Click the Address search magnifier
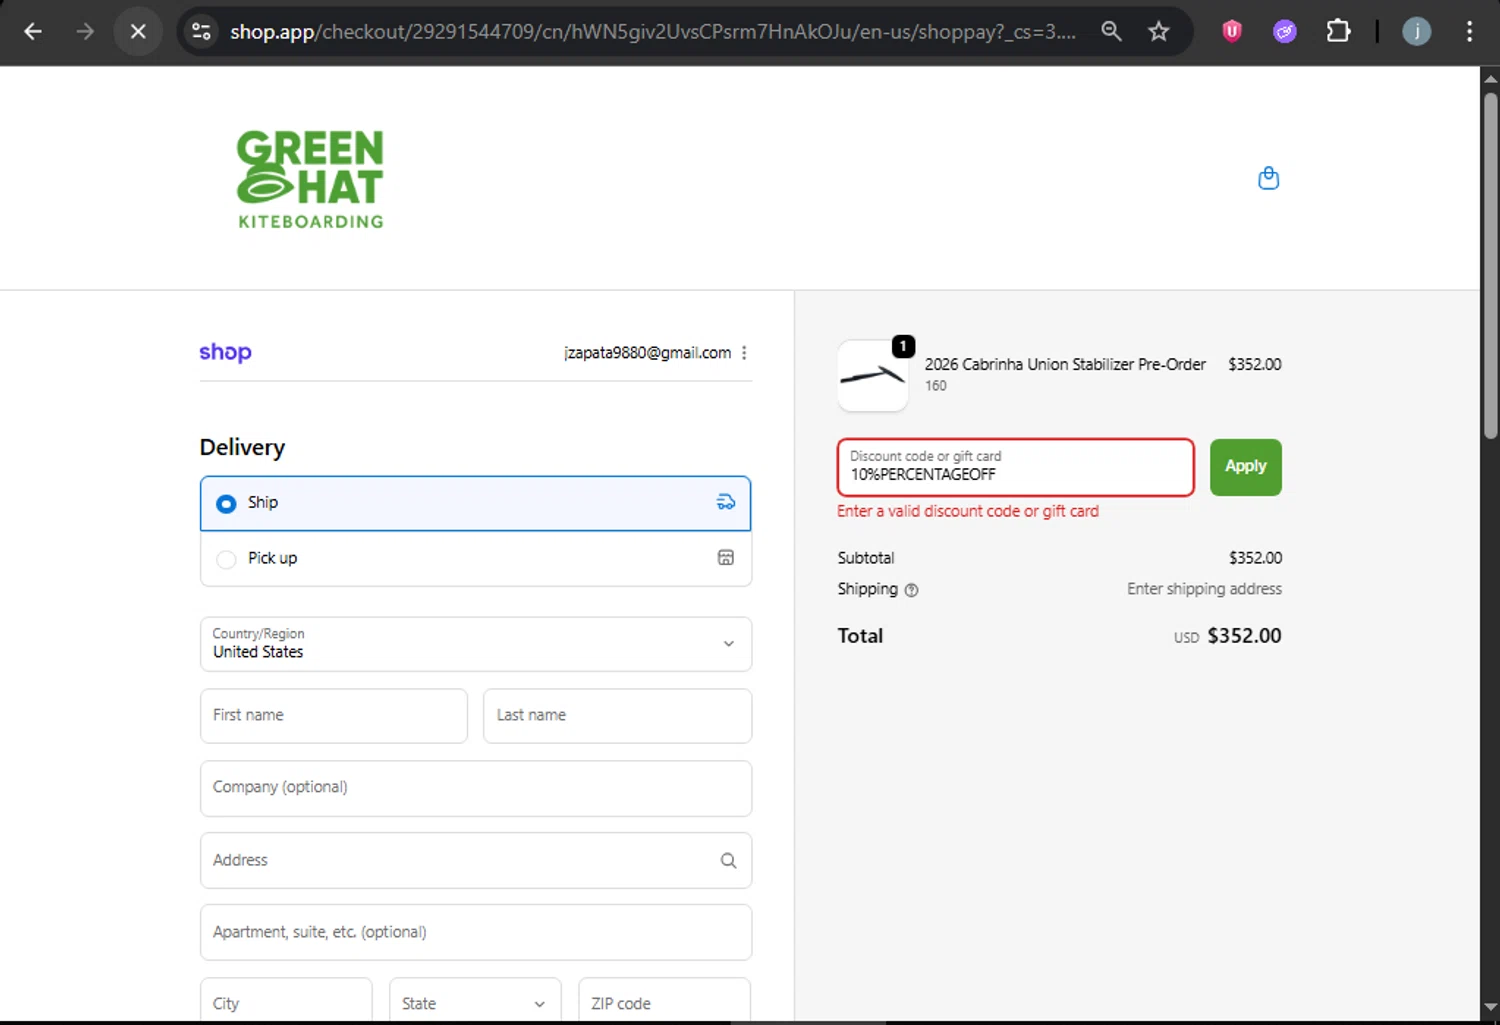Image resolution: width=1500 pixels, height=1025 pixels. [x=728, y=861]
